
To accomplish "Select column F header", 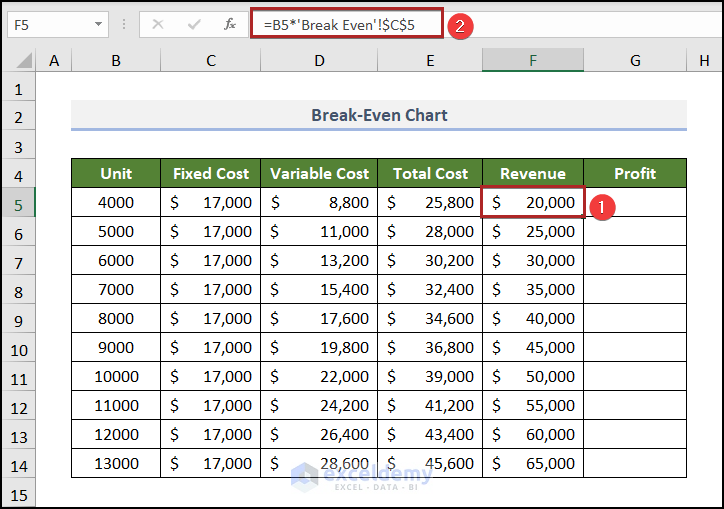I will 533,61.
